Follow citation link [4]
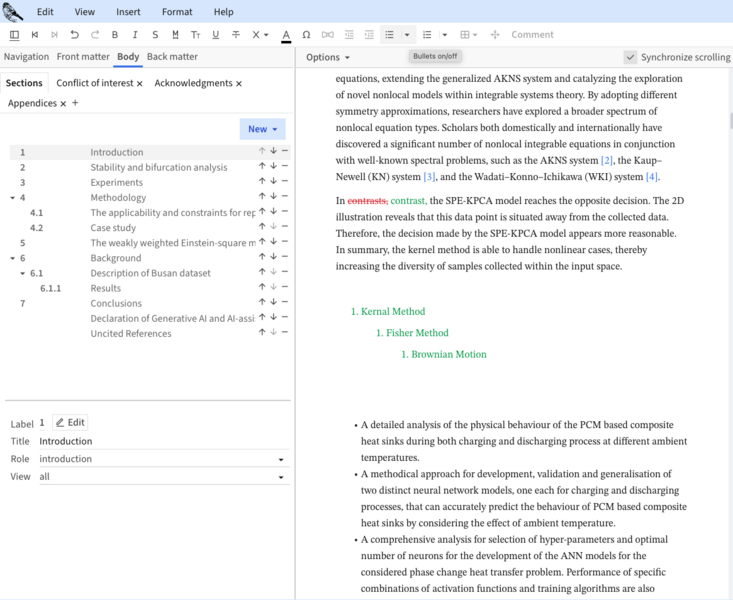 pyautogui.click(x=652, y=177)
